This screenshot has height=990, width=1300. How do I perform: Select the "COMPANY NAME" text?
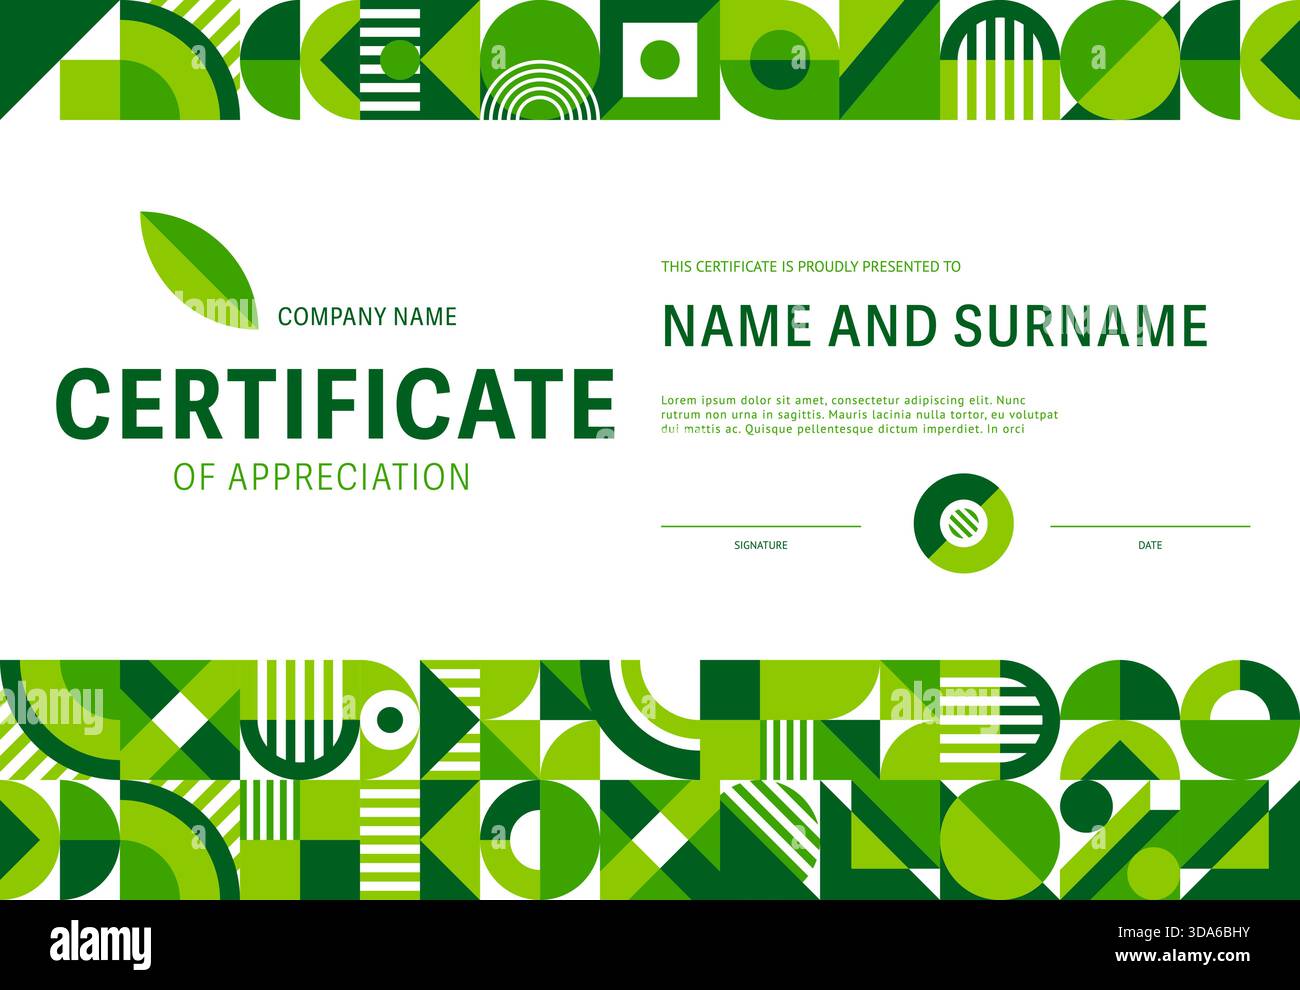pyautogui.click(x=367, y=317)
